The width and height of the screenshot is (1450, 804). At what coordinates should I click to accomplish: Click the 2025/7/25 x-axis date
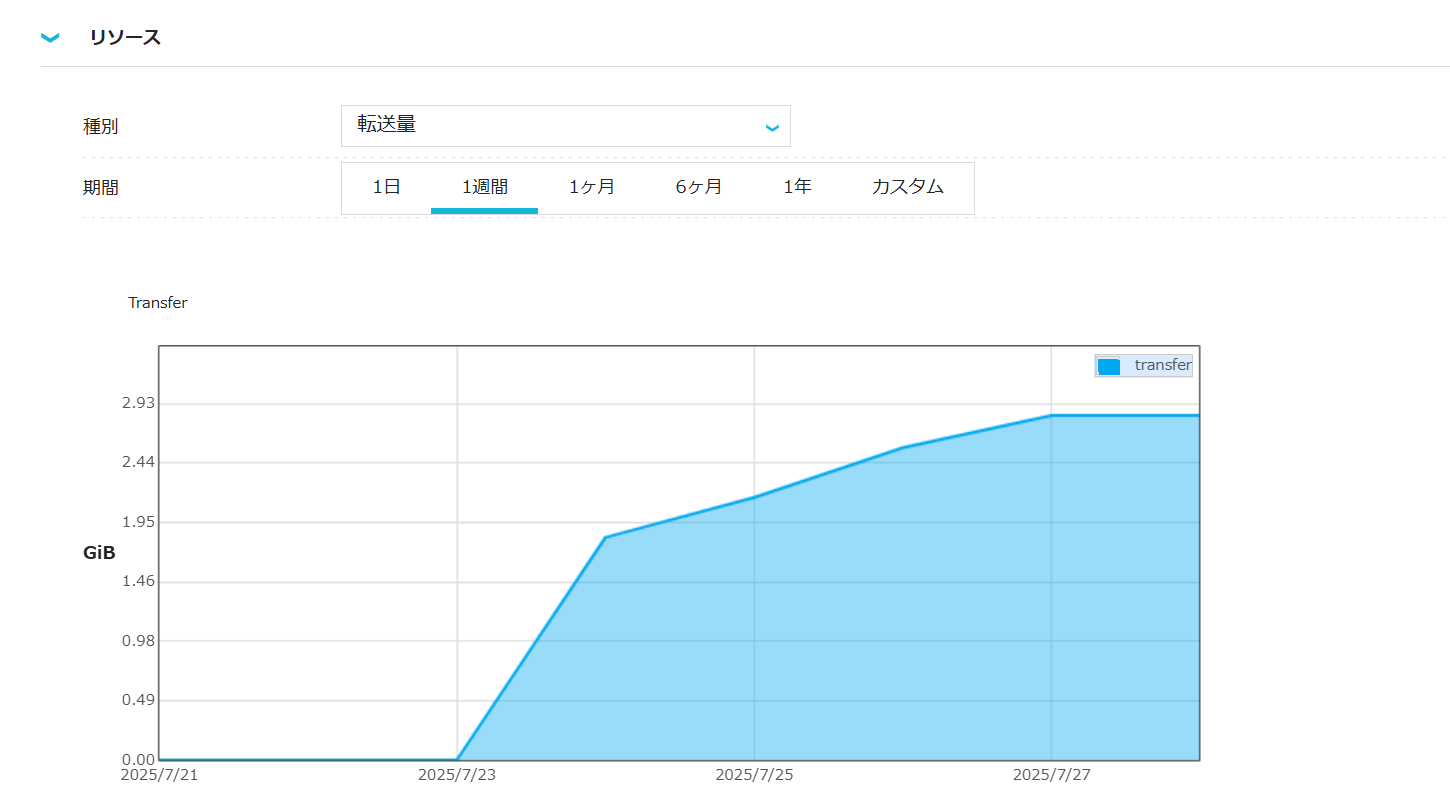click(754, 775)
